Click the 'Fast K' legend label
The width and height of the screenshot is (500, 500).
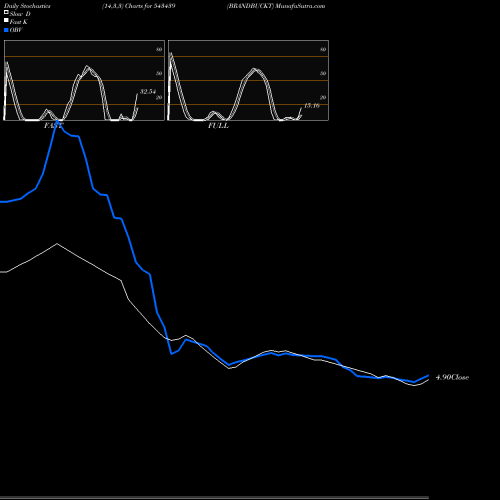[19, 22]
